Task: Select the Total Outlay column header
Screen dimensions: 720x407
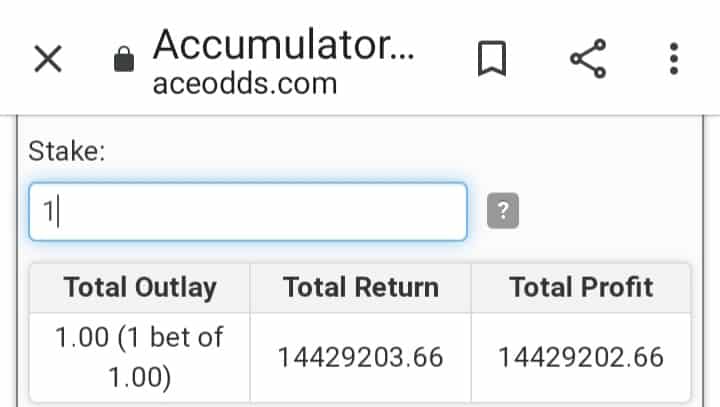Action: (x=140, y=288)
